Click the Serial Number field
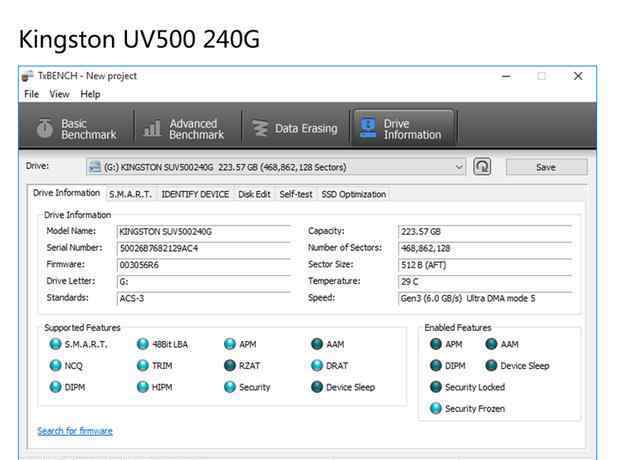 point(204,248)
